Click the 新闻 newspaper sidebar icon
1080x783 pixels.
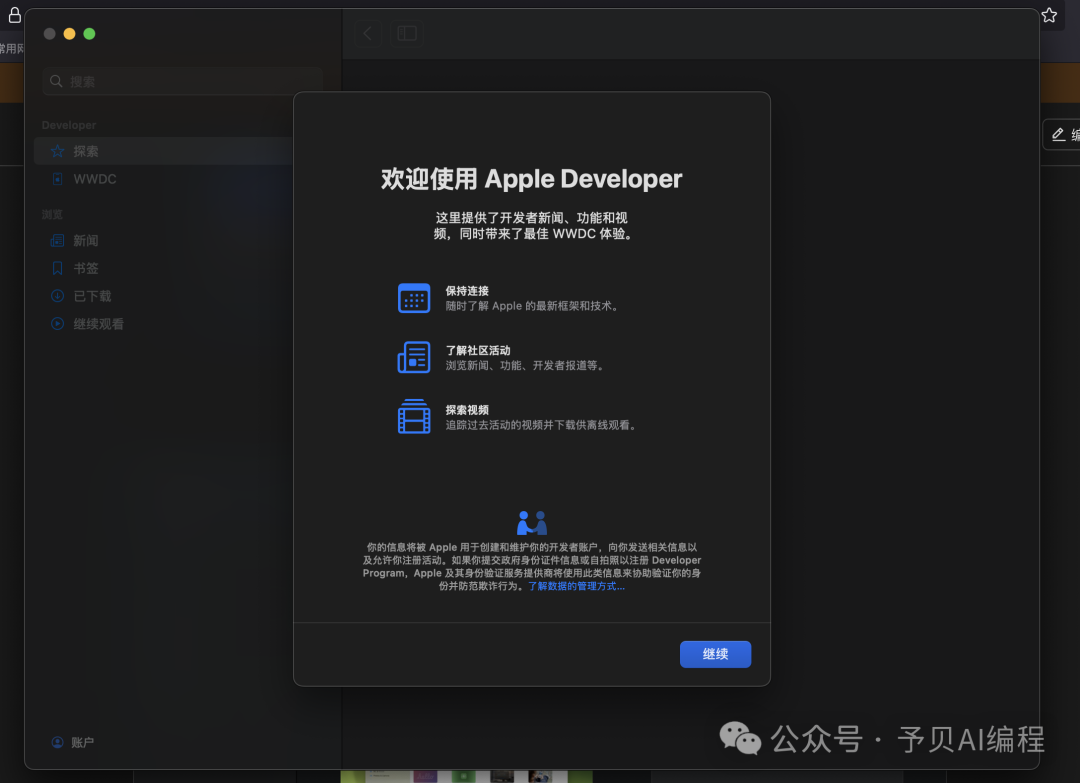point(58,241)
